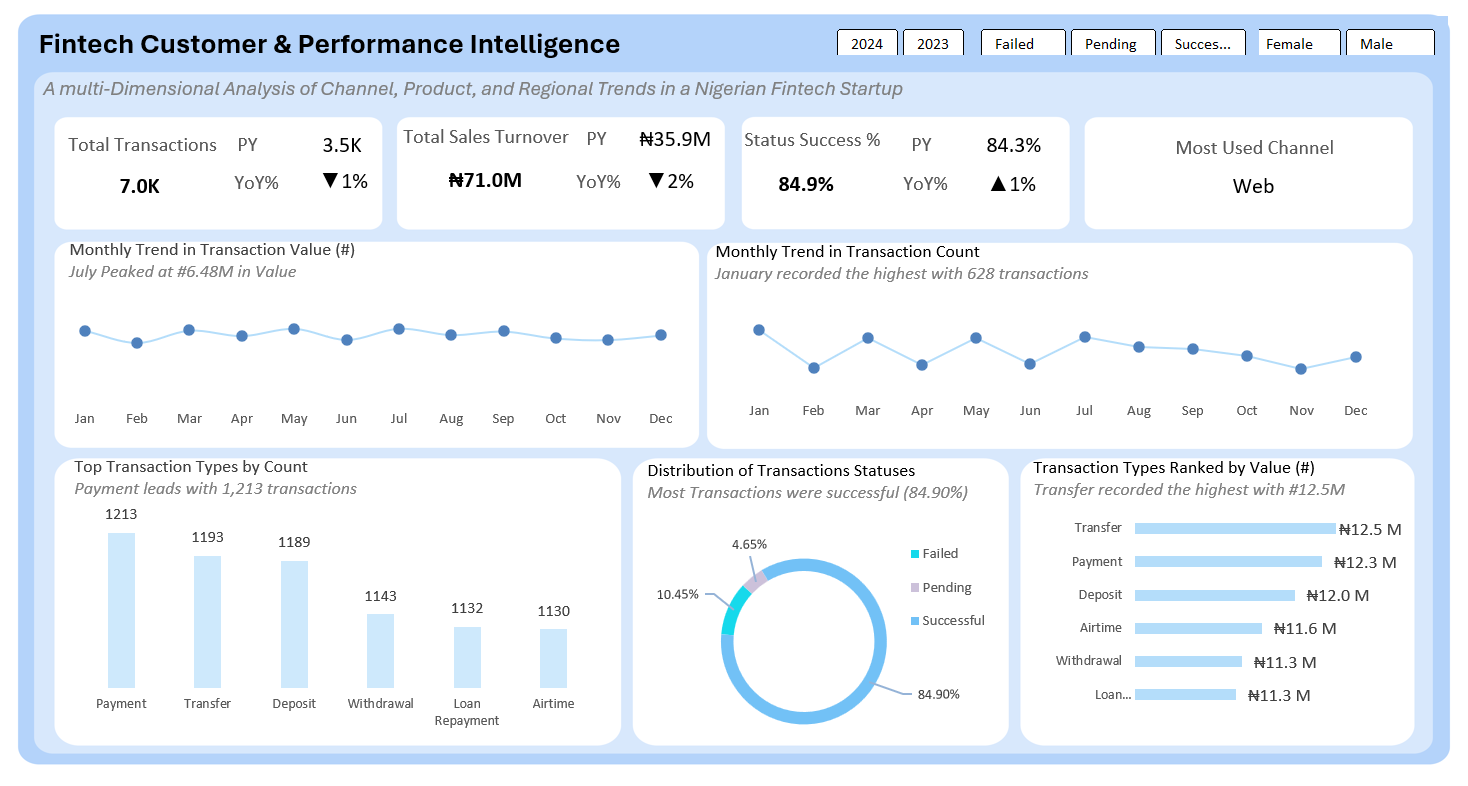The height and width of the screenshot is (786, 1468).
Task: Click the Feb point in Transaction Count chart
Action: click(814, 368)
